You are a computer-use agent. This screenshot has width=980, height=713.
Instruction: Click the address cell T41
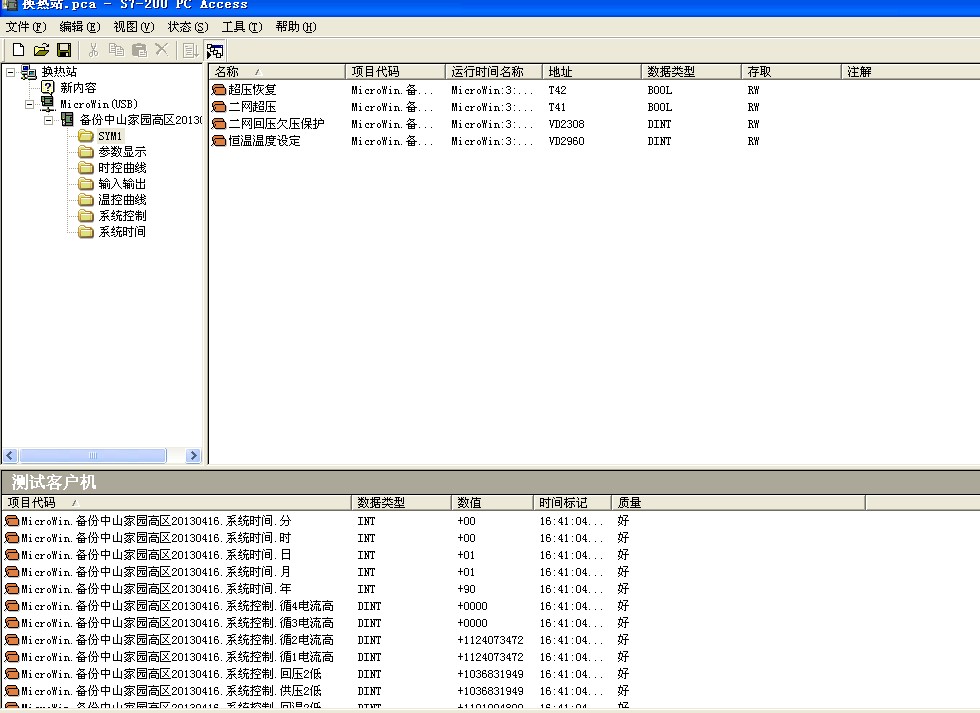tap(557, 107)
